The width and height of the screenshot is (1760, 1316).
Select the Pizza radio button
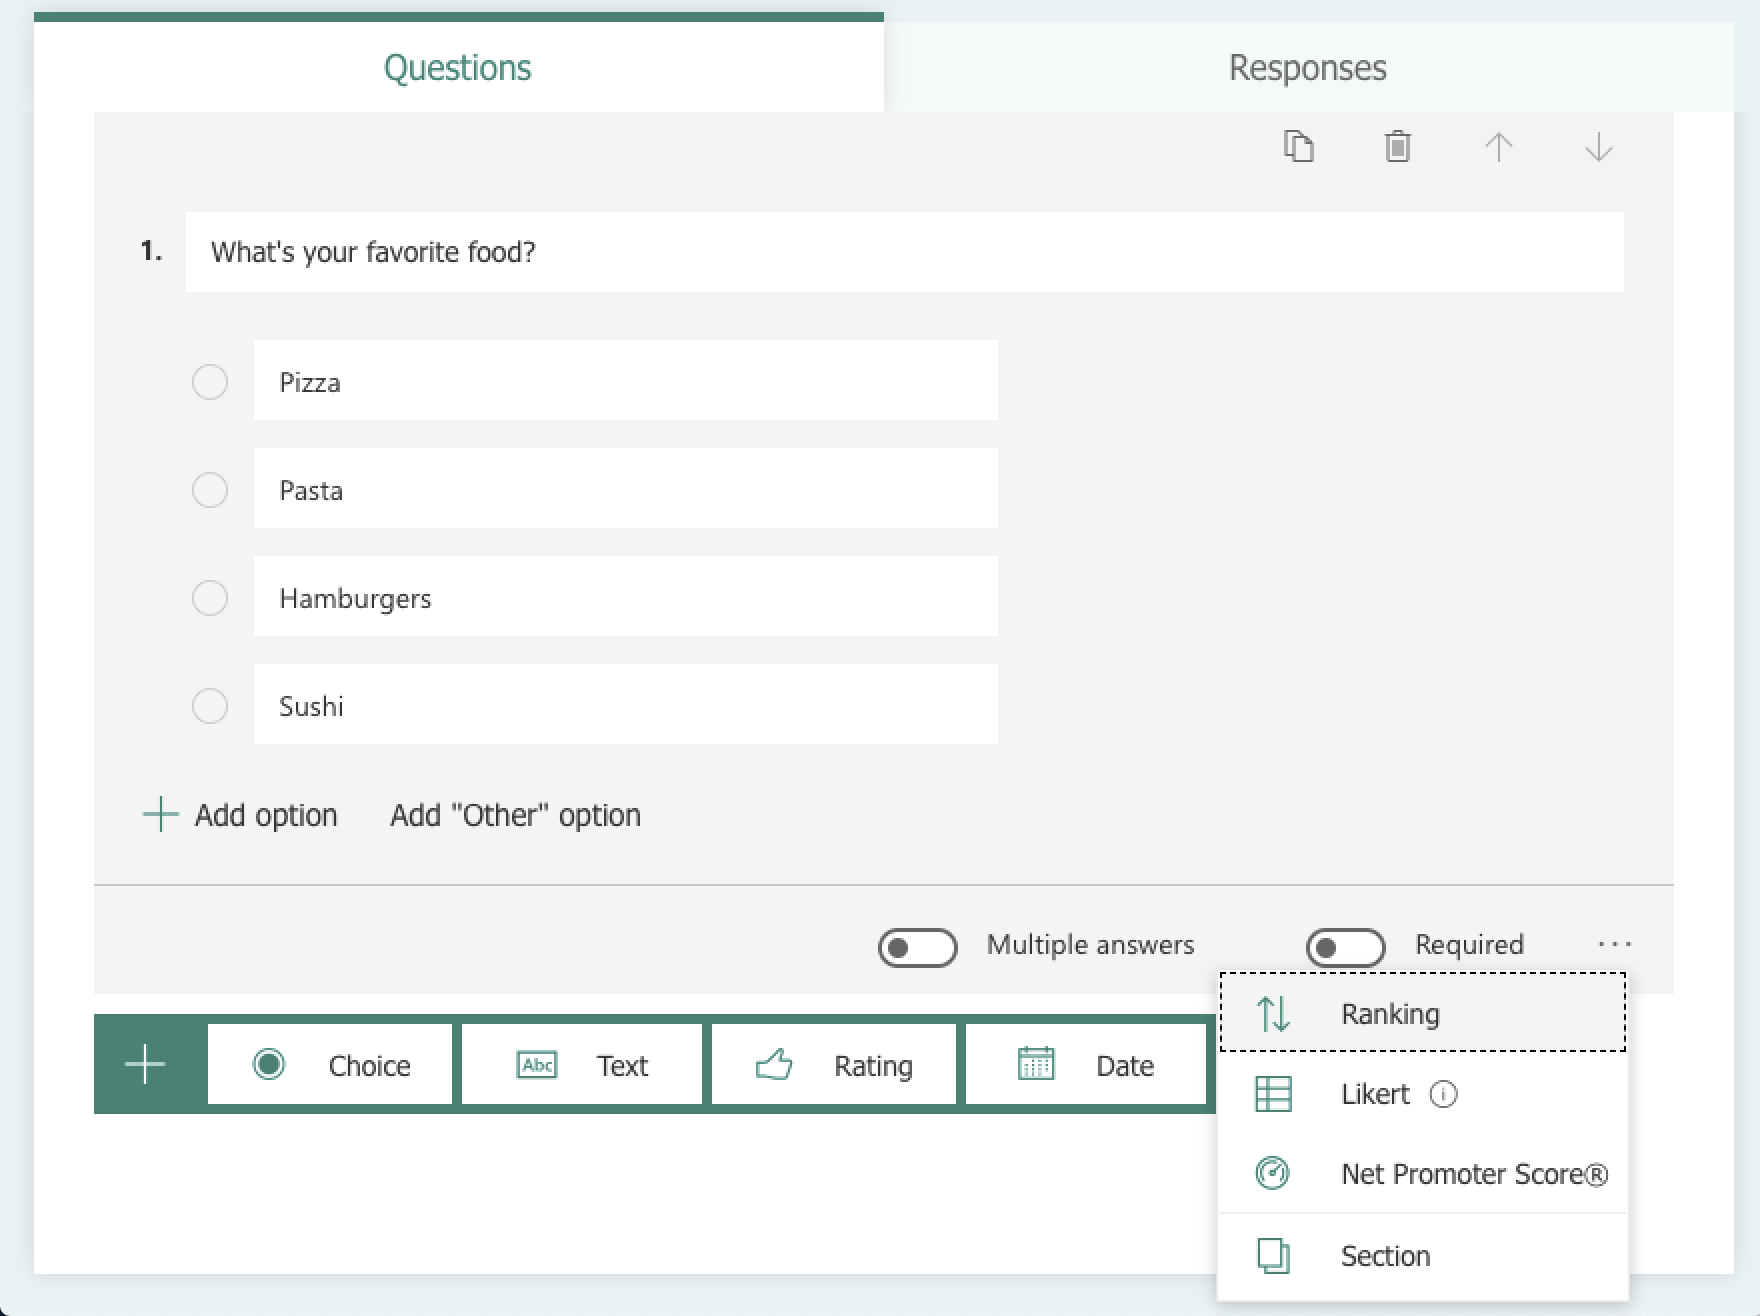pyautogui.click(x=210, y=382)
